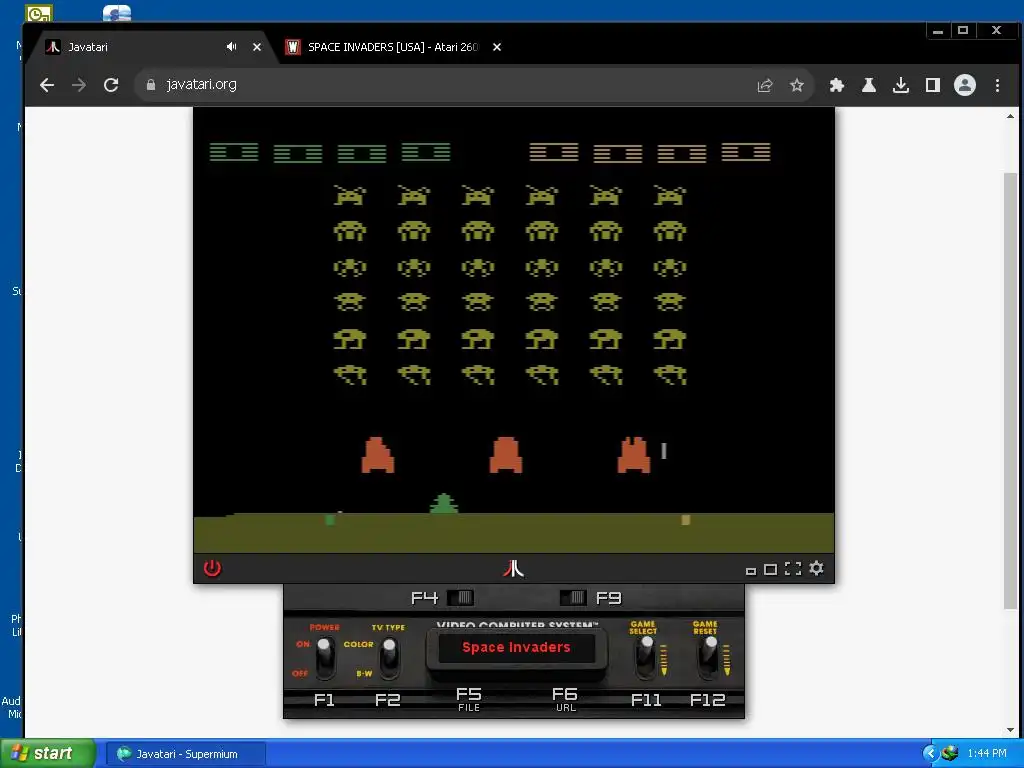Bookmark this page with the star
Screen dimensions: 1024x768
pos(797,85)
